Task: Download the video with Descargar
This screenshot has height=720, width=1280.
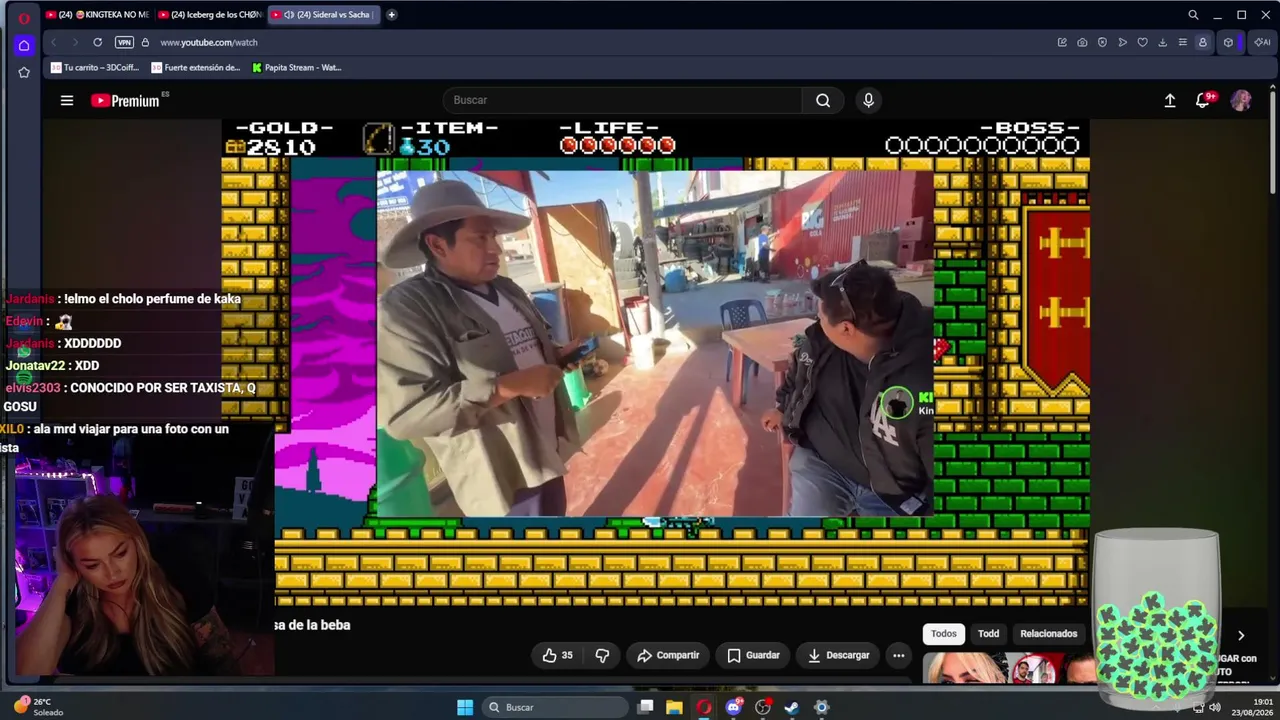Action: 838,655
